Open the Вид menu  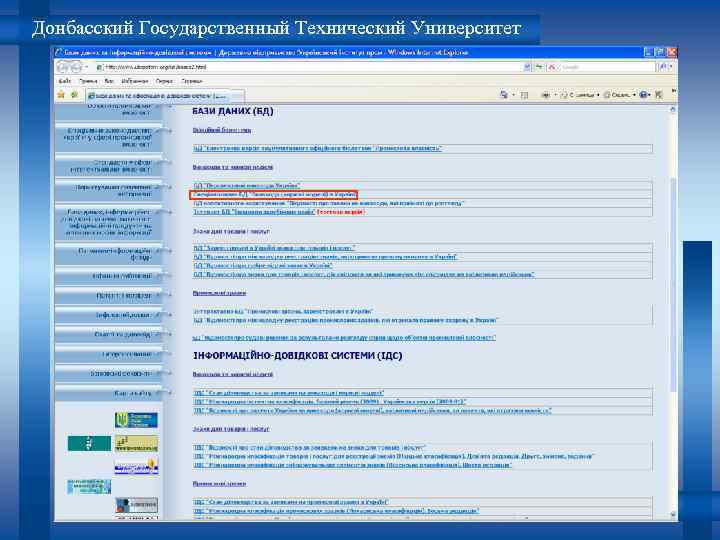coord(109,81)
